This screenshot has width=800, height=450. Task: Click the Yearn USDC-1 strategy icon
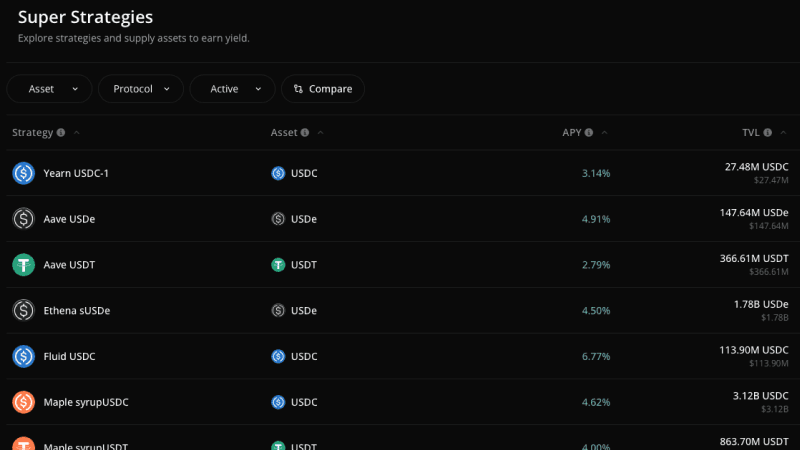[23, 173]
